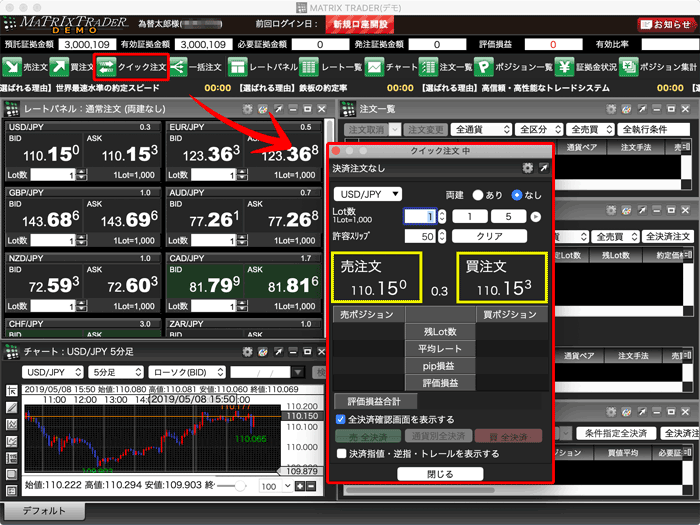Viewport: 700px width, 525px height.
Task: Click chart zoom slider handle
Action: pyautogui.click(x=240, y=485)
